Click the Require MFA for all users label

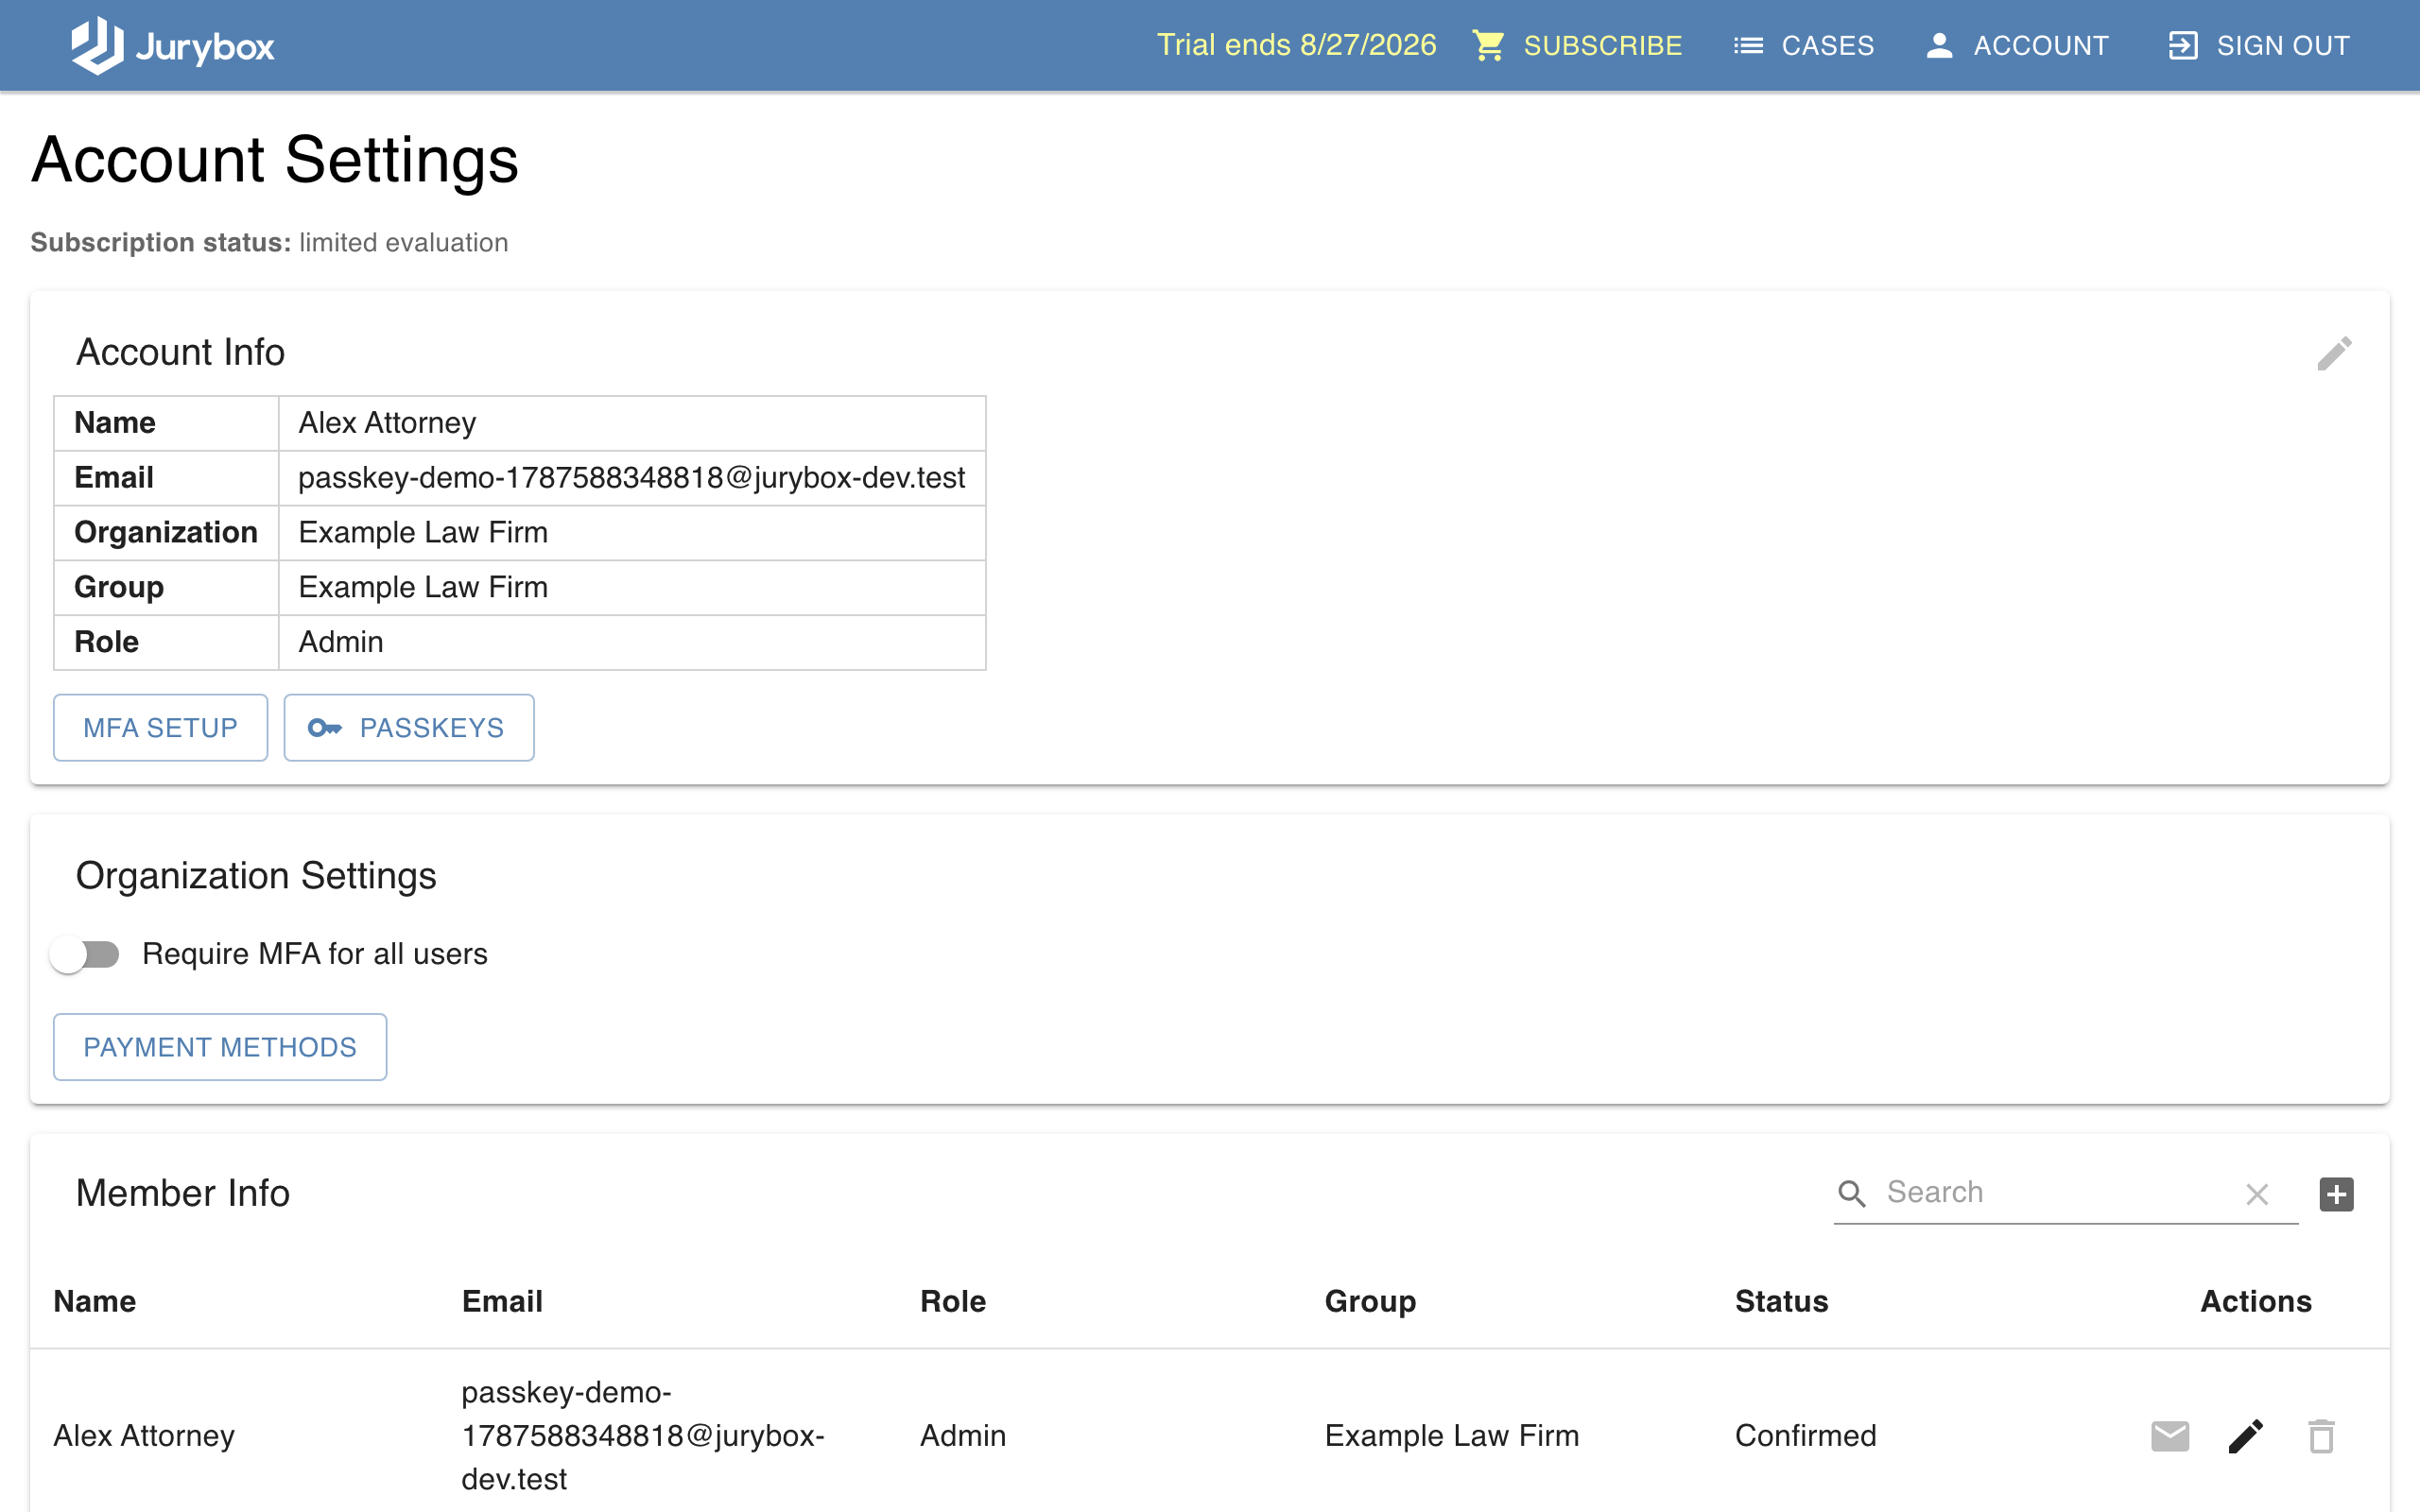[x=315, y=954]
